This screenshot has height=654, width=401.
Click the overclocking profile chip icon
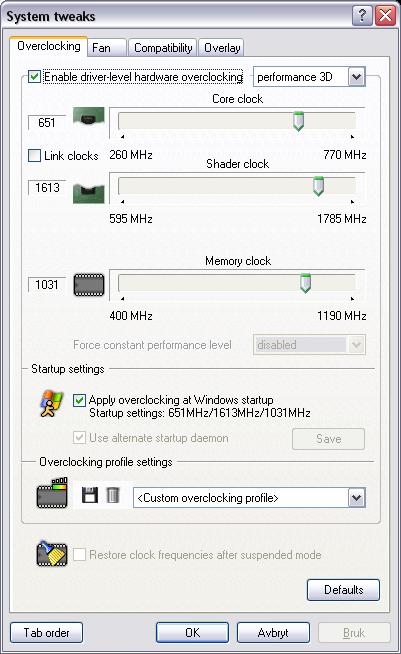pos(52,493)
